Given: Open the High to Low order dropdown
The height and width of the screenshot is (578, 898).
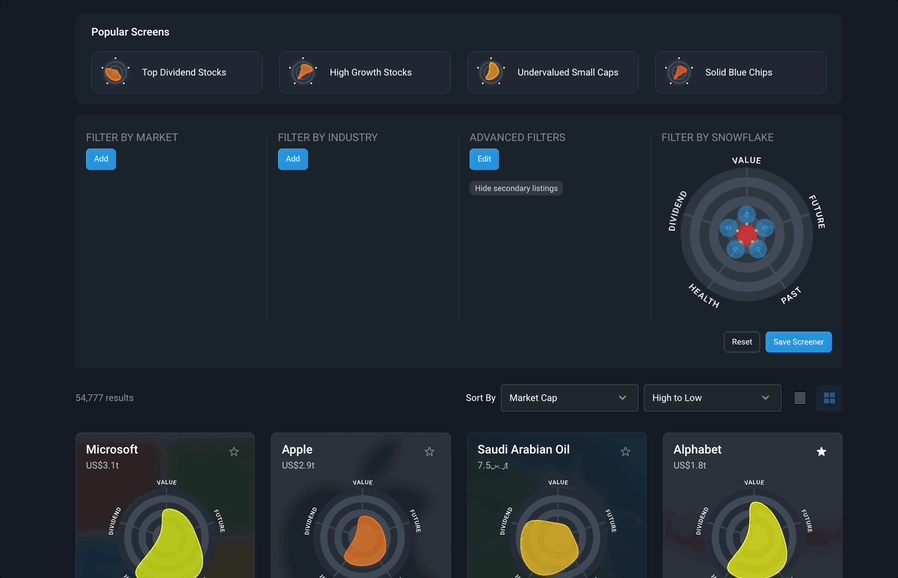Looking at the screenshot, I should [x=712, y=398].
